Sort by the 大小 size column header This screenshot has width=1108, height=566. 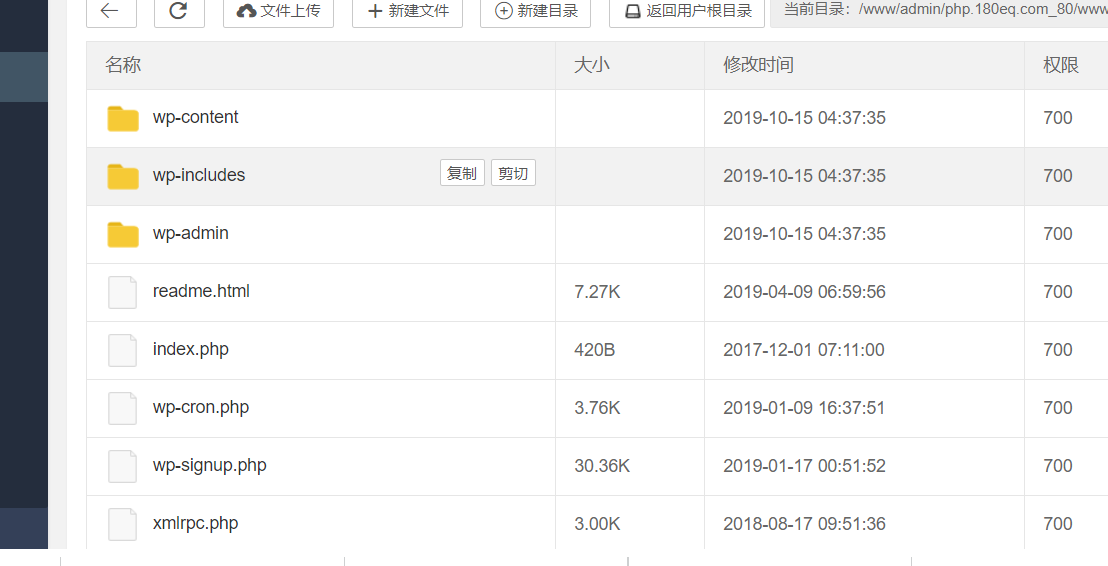pos(591,65)
